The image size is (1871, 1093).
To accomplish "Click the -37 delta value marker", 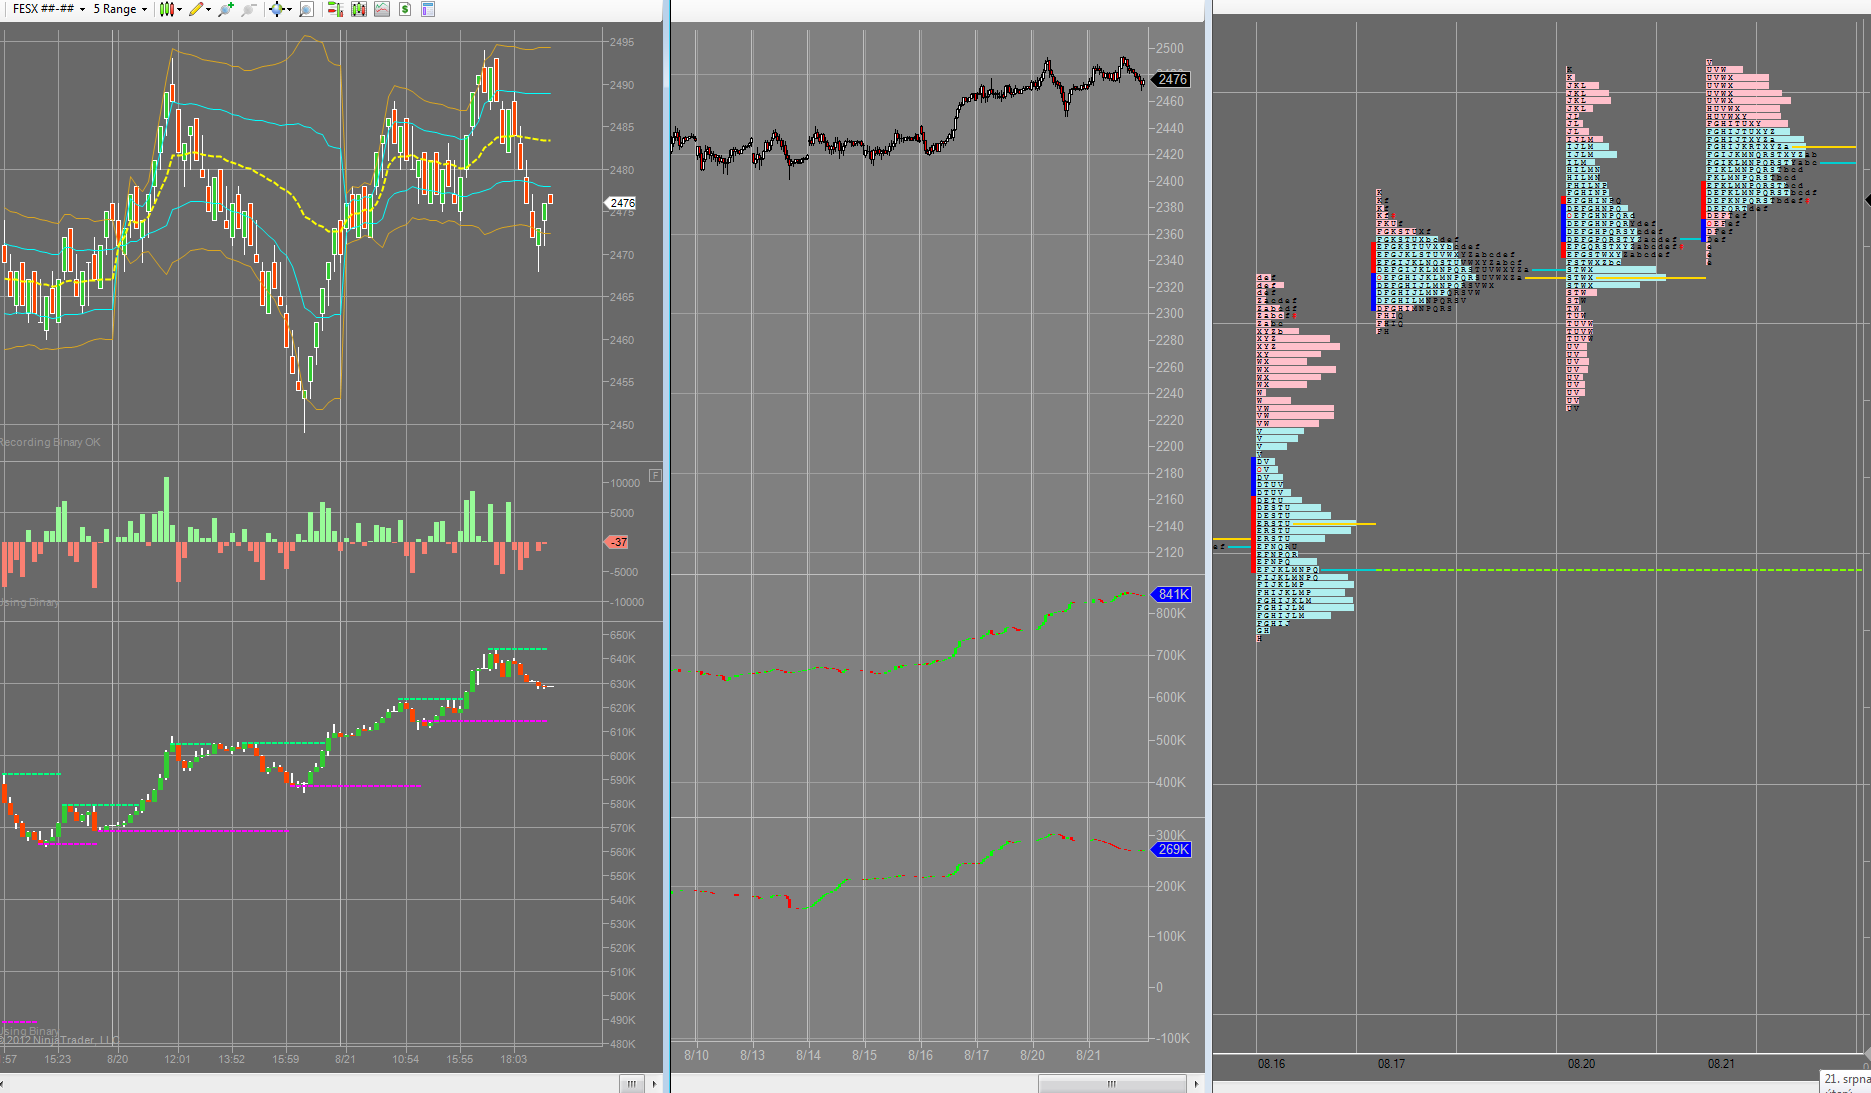I will click(618, 542).
